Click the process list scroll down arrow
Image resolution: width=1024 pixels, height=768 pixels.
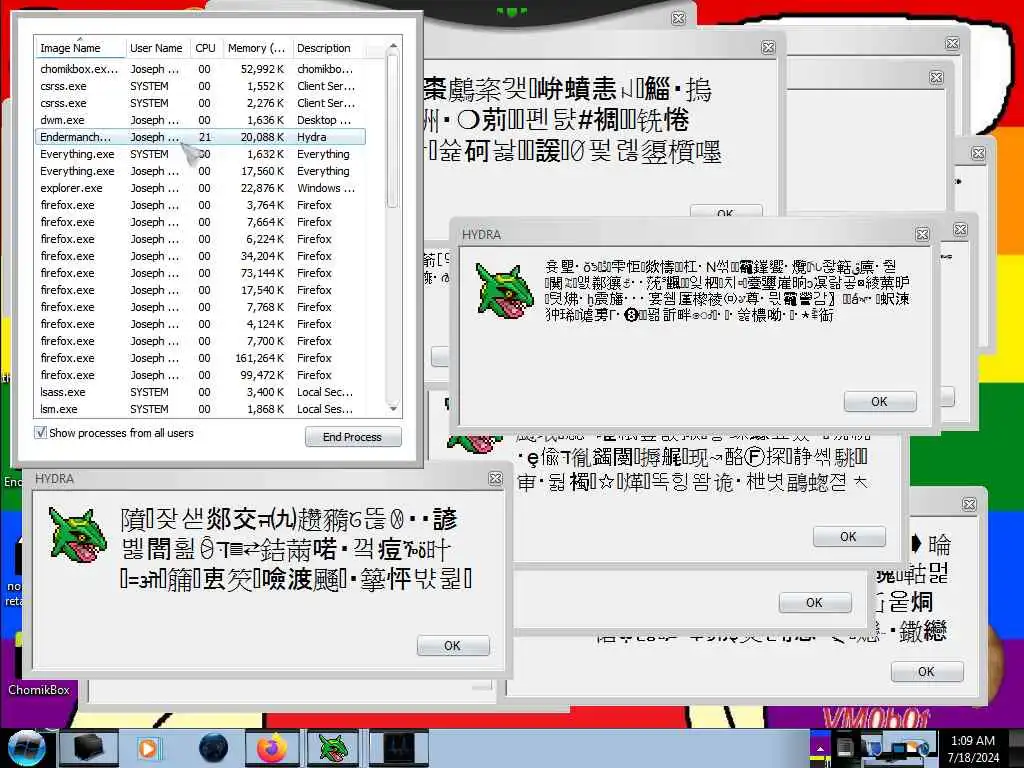coord(393,408)
